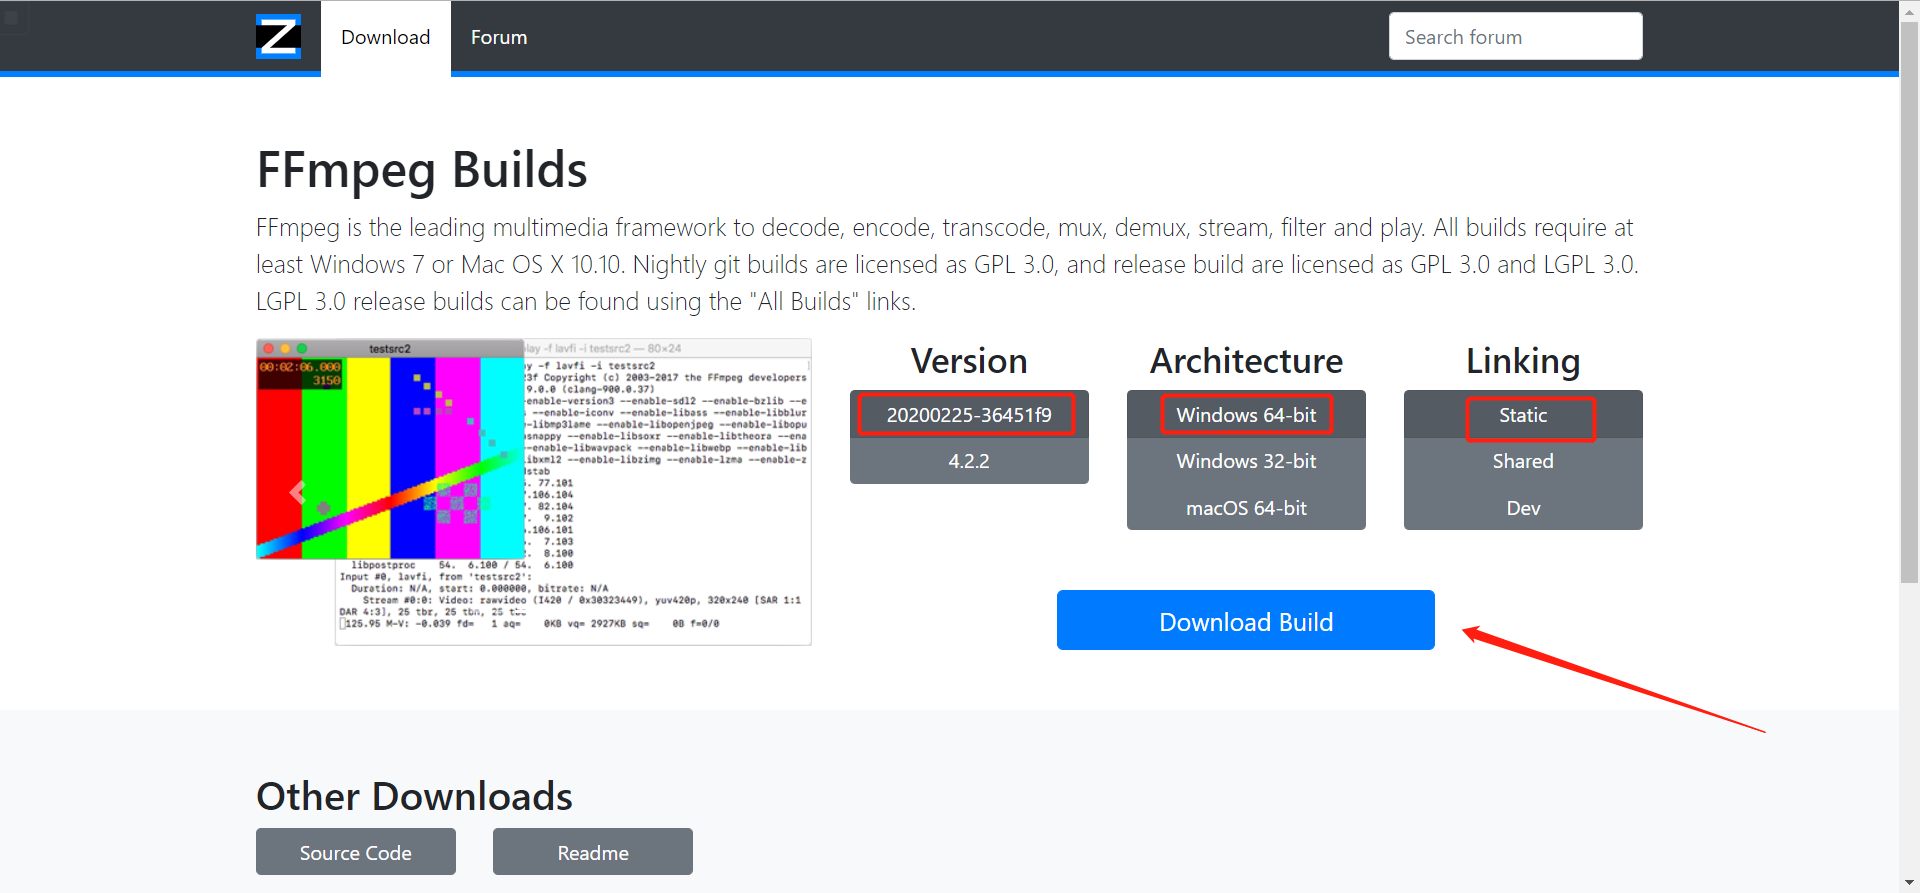The image size is (1920, 893).
Task: Click the Linking column heading
Action: pos(1523,361)
